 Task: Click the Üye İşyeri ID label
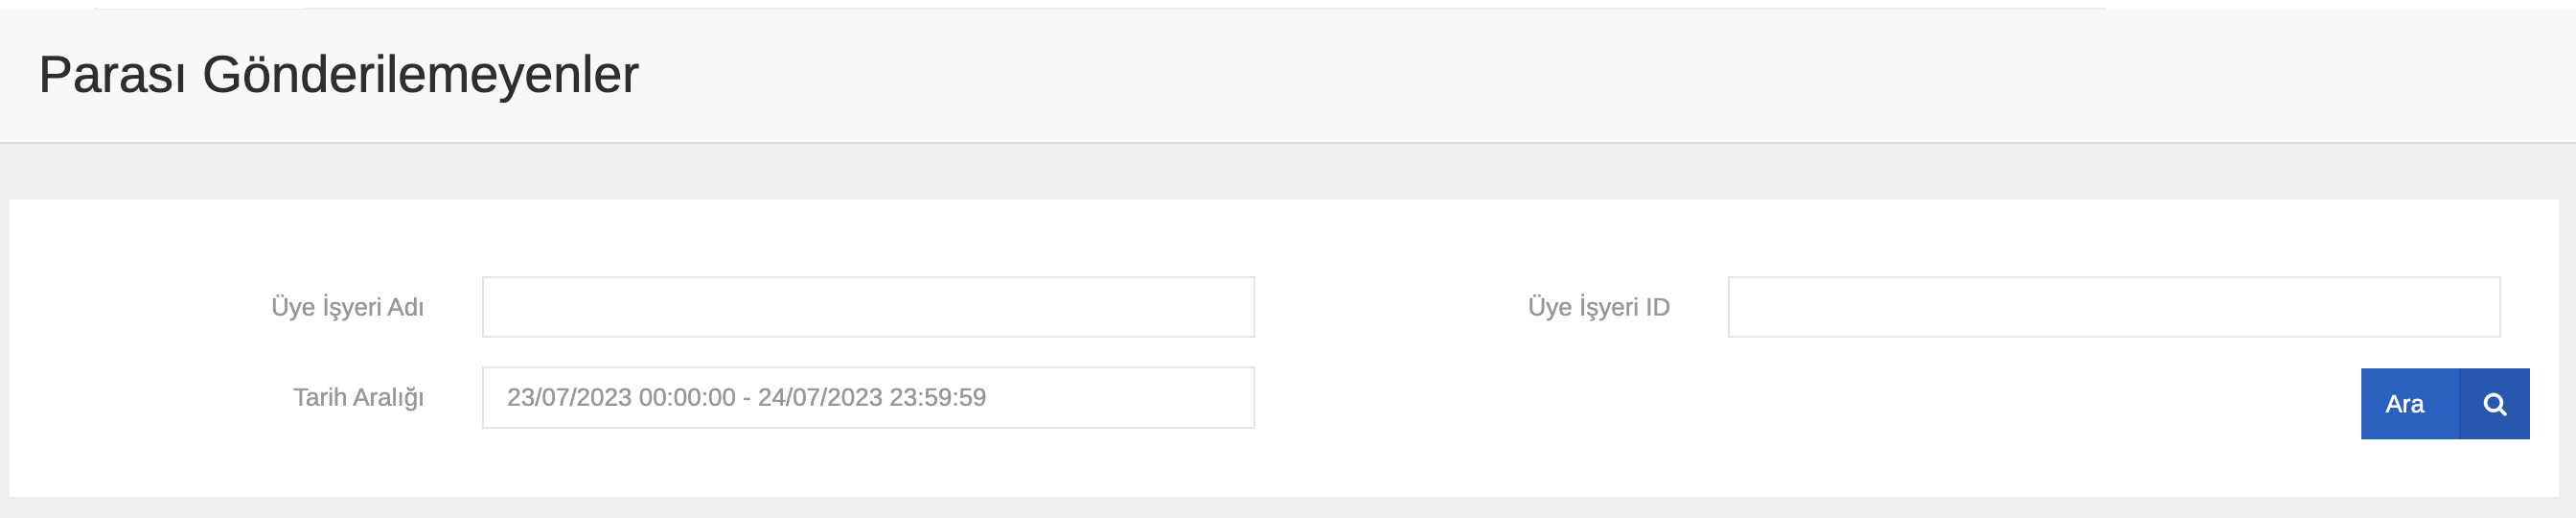click(x=1598, y=307)
